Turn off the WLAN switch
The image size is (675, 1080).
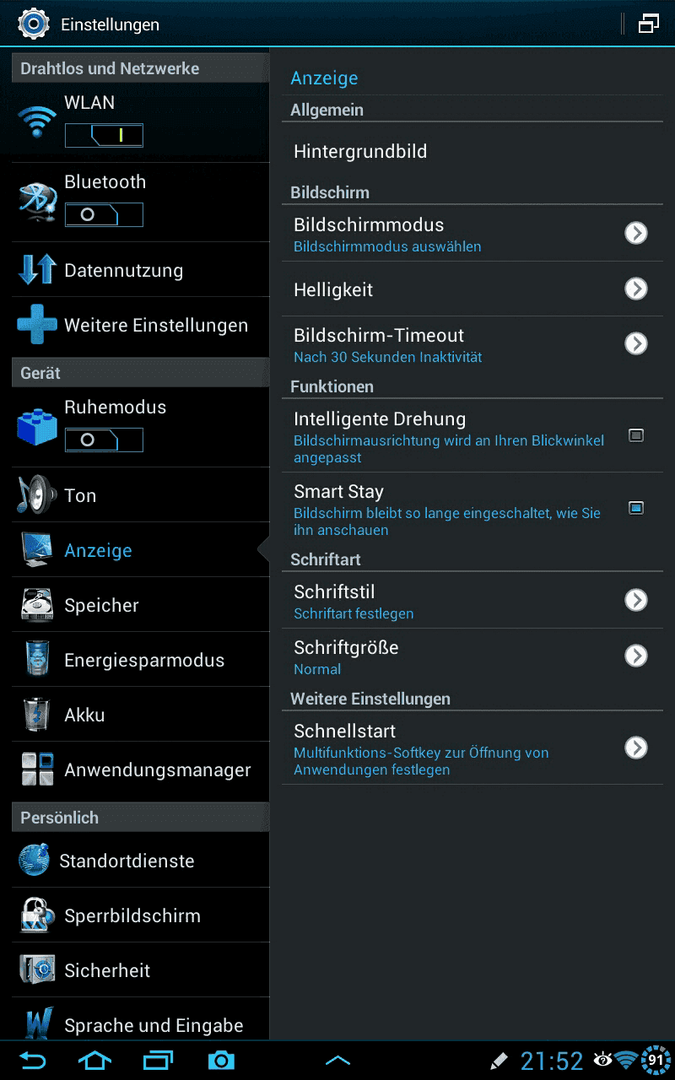(104, 136)
